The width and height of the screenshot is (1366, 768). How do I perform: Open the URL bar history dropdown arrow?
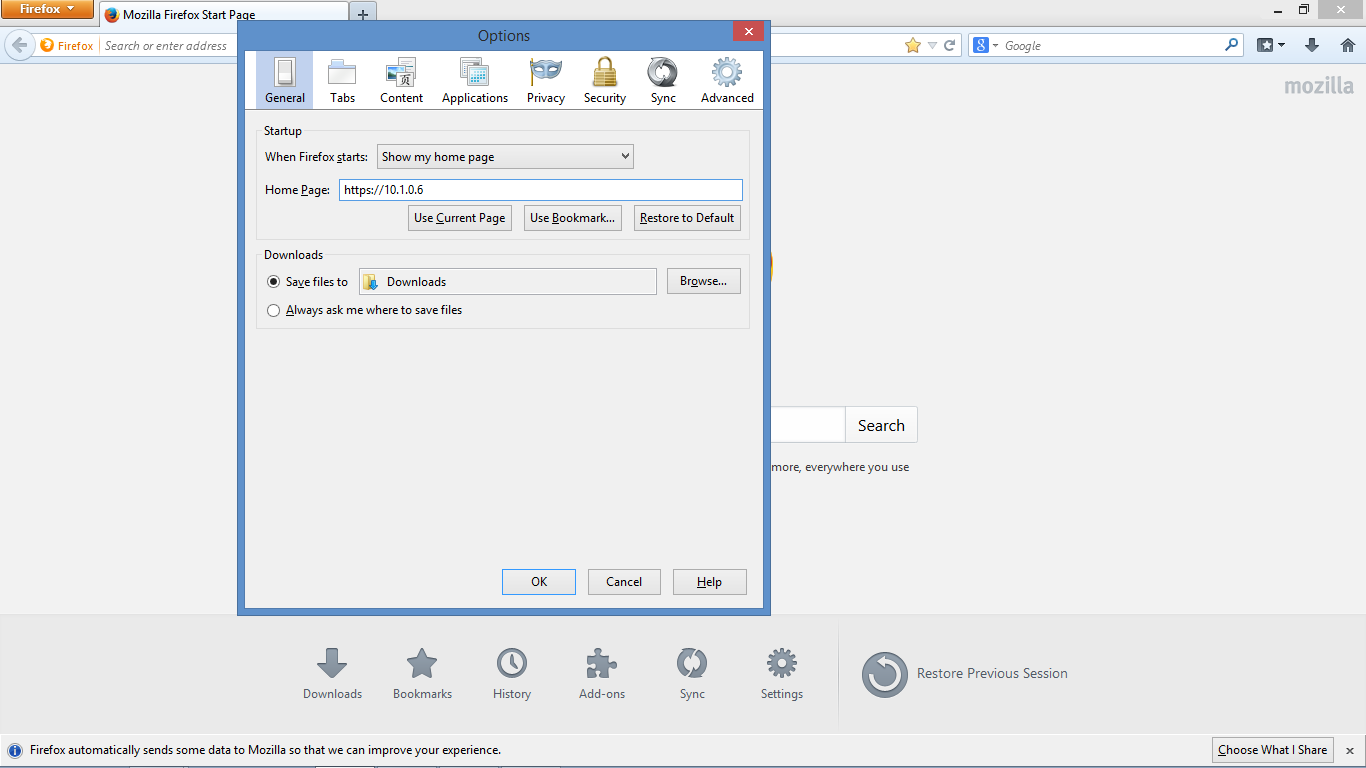pyautogui.click(x=932, y=45)
